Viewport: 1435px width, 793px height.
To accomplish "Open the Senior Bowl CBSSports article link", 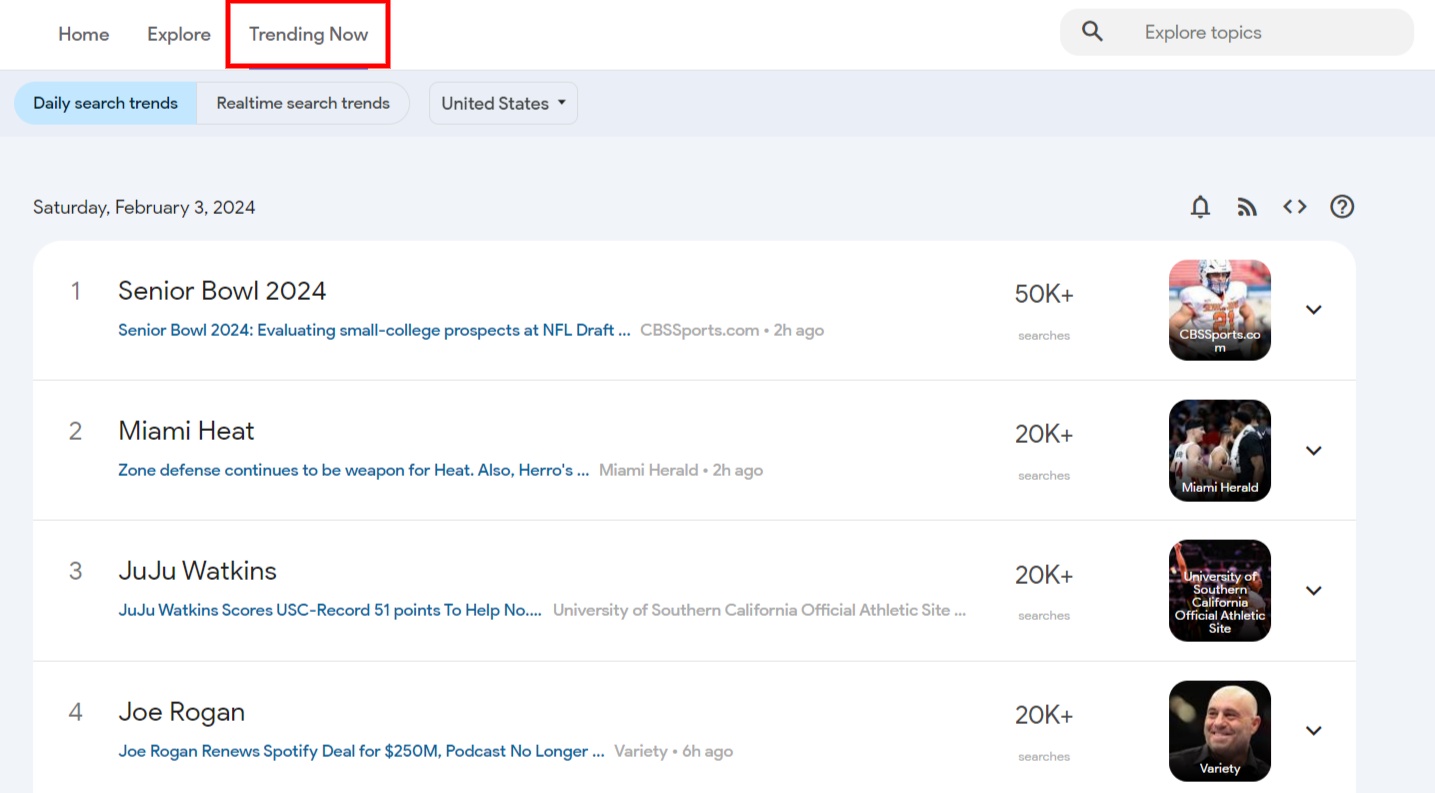I will (374, 330).
